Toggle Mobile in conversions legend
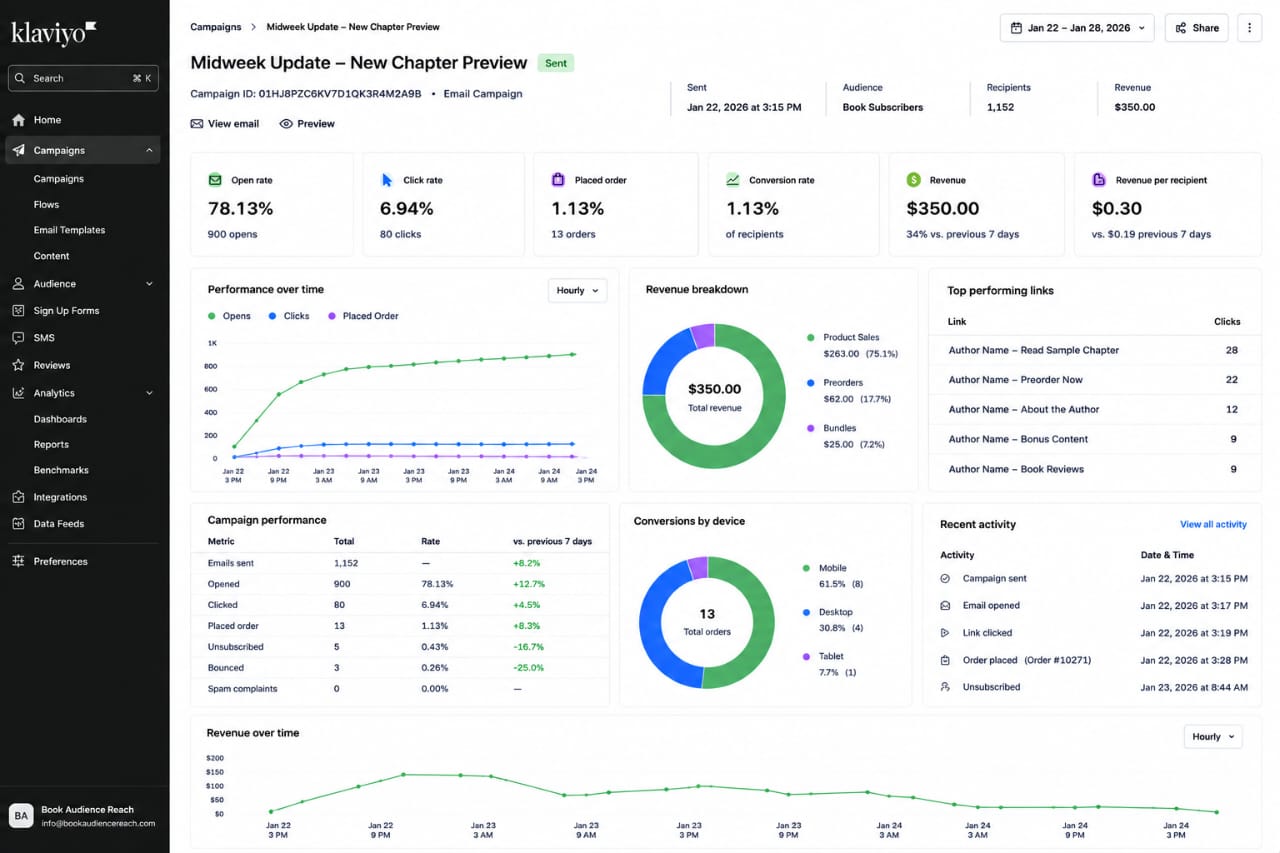 pyautogui.click(x=833, y=576)
